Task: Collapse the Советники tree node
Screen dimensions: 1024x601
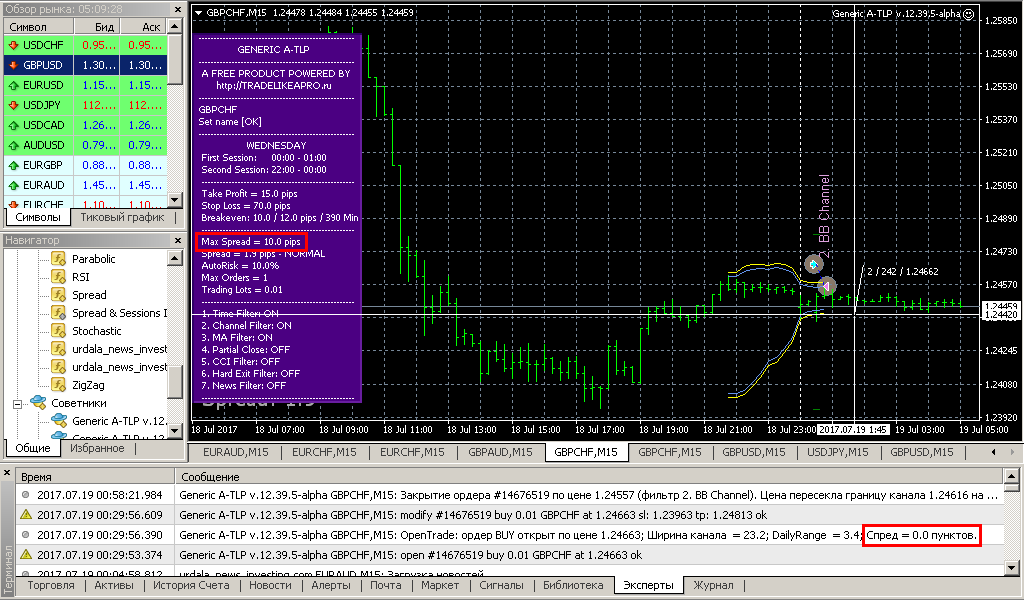Action: click(18, 404)
